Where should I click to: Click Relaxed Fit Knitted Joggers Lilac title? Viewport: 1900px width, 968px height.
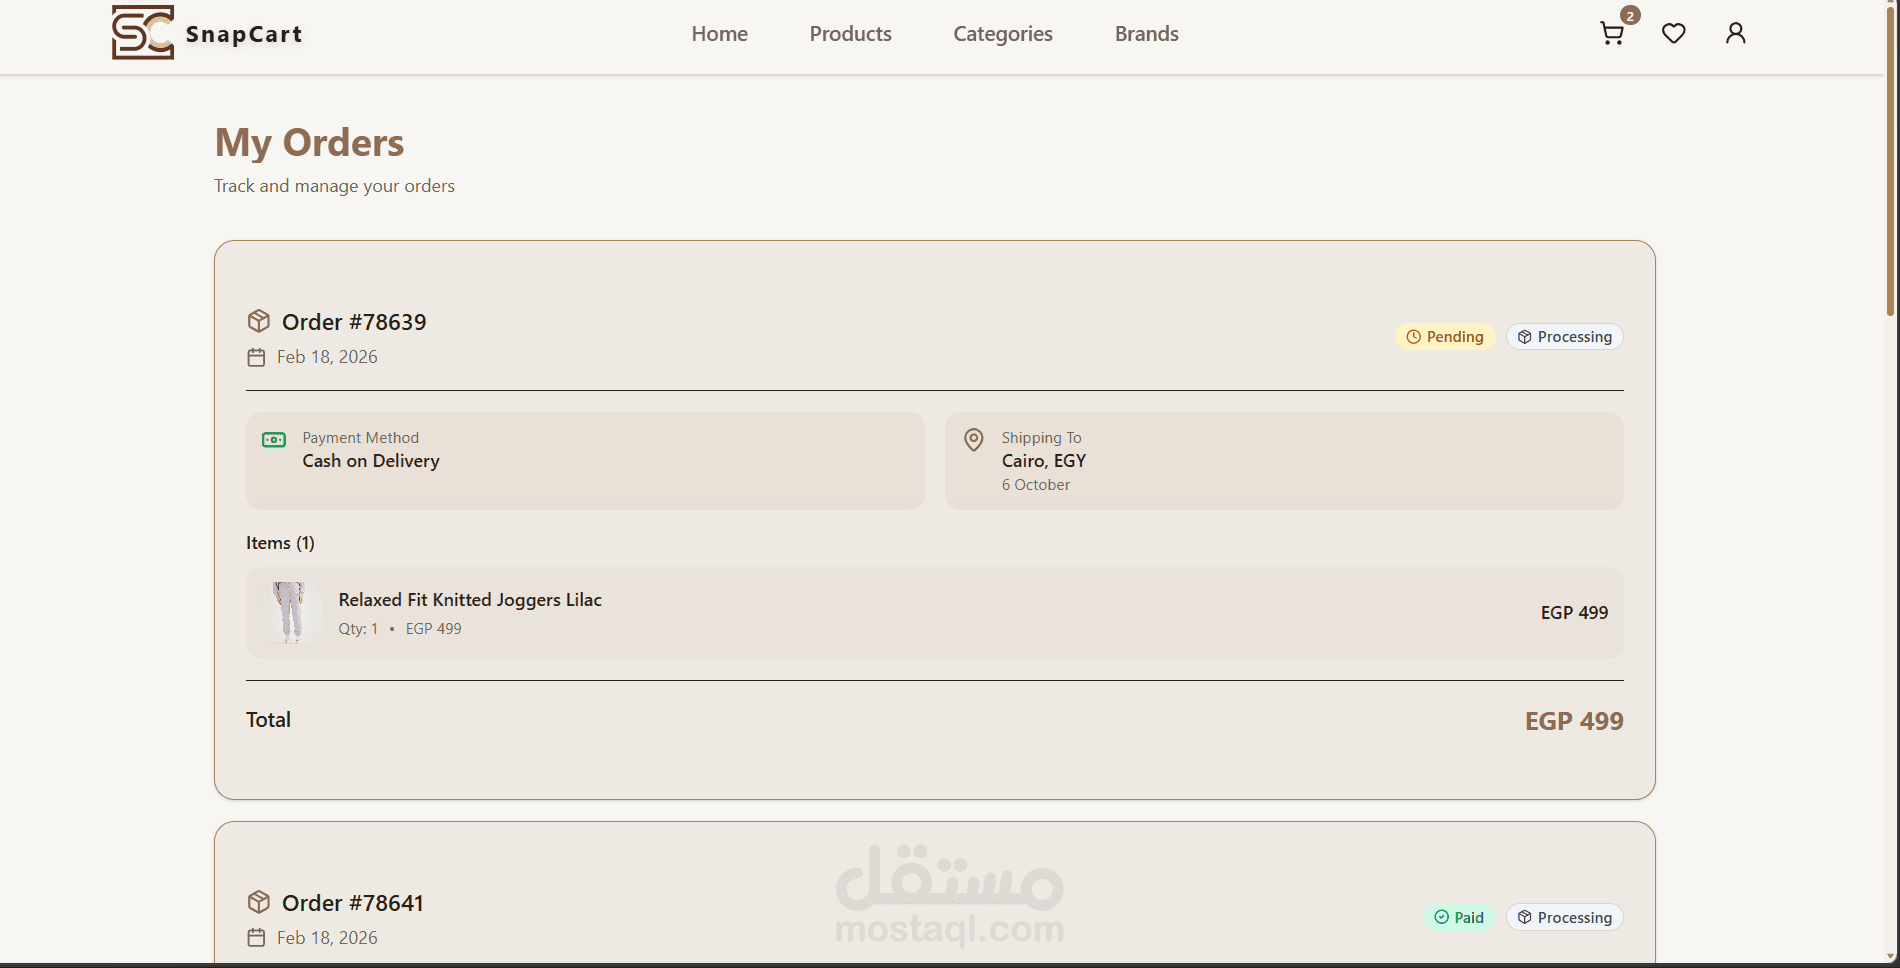tap(470, 600)
